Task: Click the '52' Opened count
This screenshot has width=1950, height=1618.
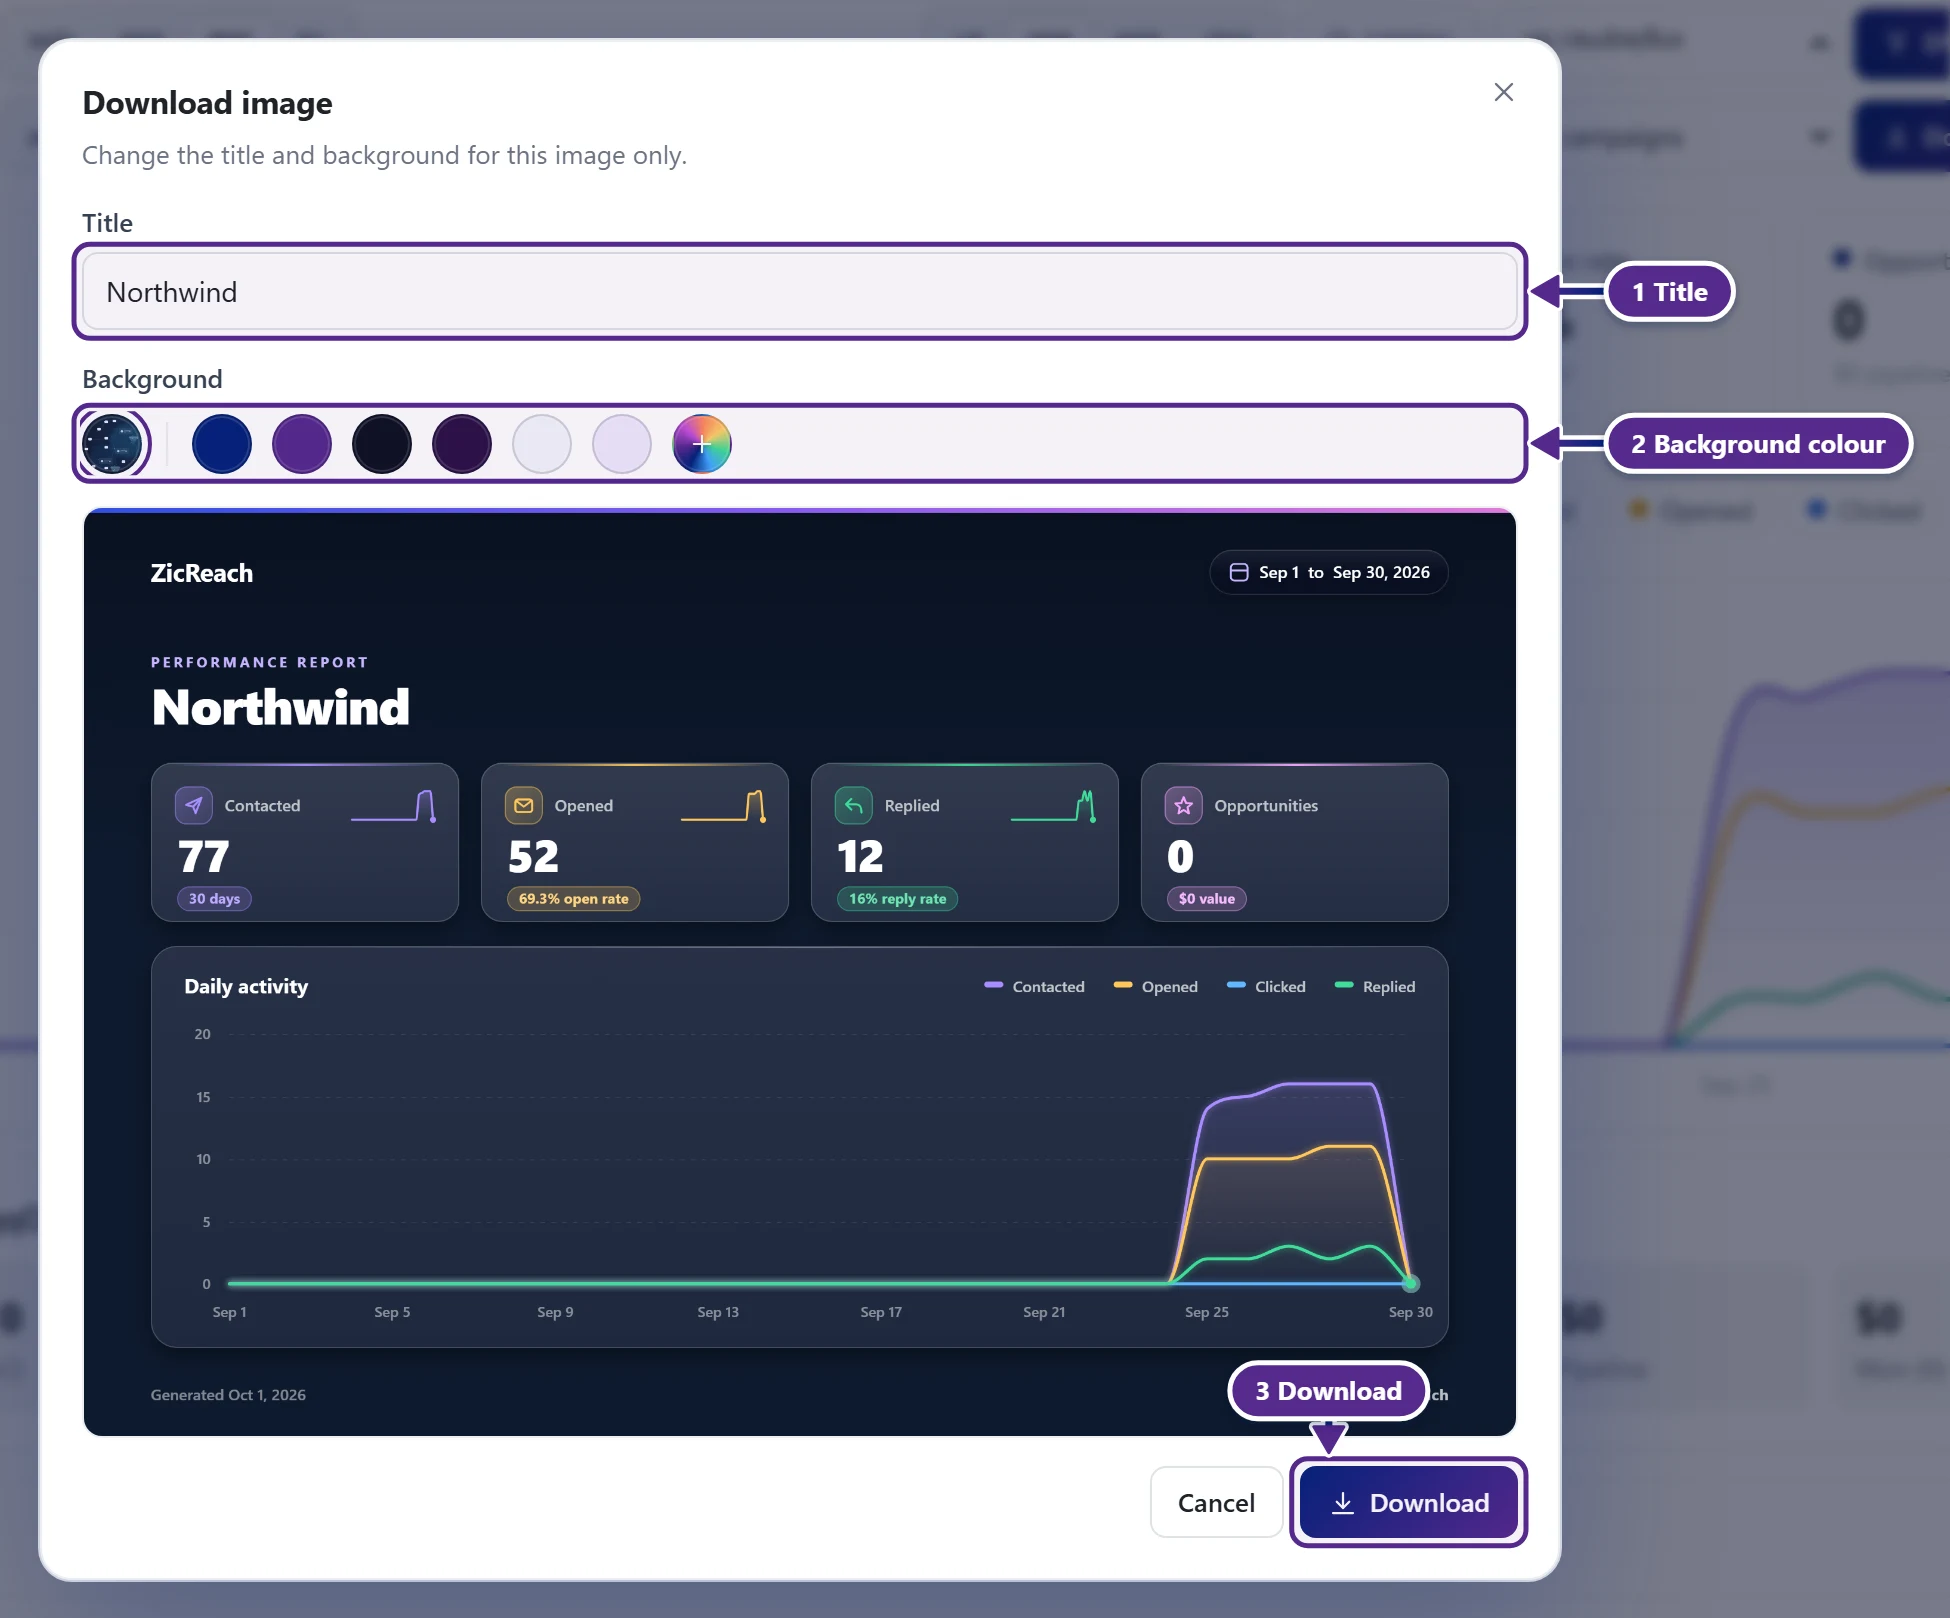Action: [533, 856]
